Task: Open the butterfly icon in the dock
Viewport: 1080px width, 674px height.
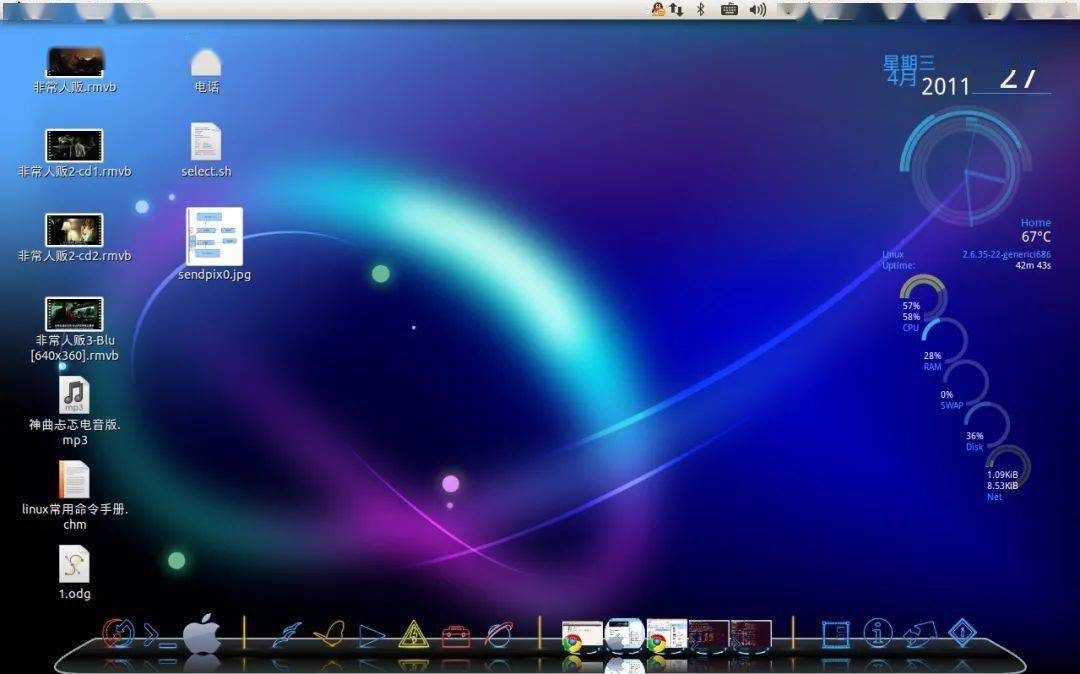Action: 329,634
